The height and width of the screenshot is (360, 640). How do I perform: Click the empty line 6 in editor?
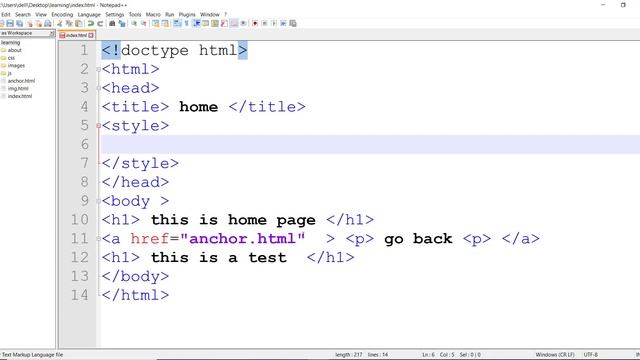370,144
